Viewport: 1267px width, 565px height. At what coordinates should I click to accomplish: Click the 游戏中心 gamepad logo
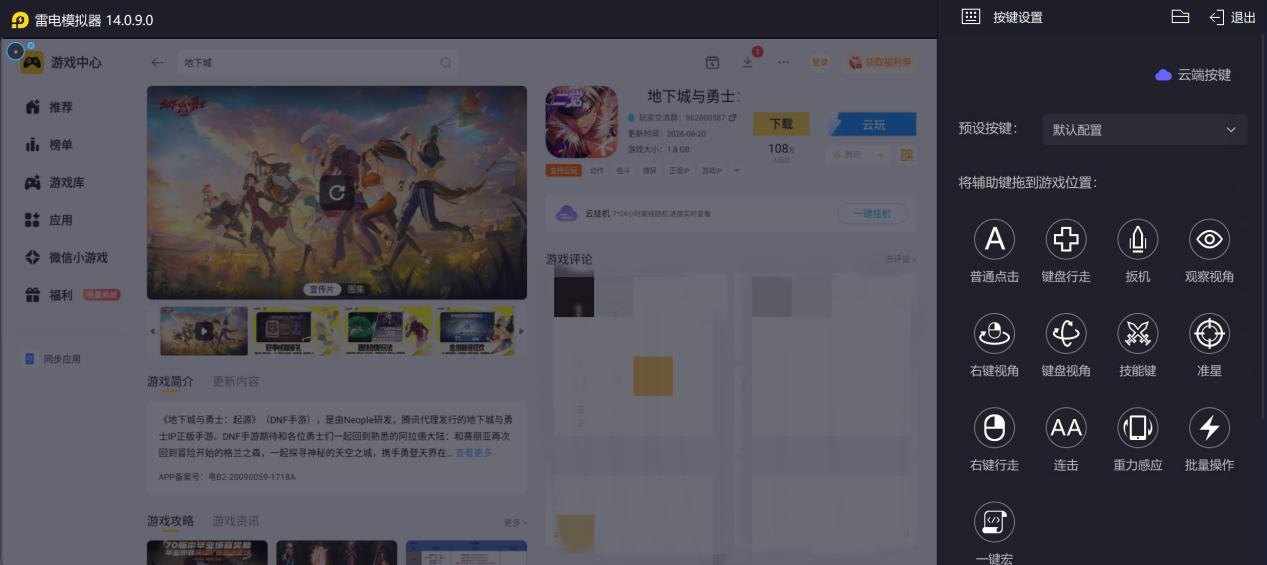point(32,62)
